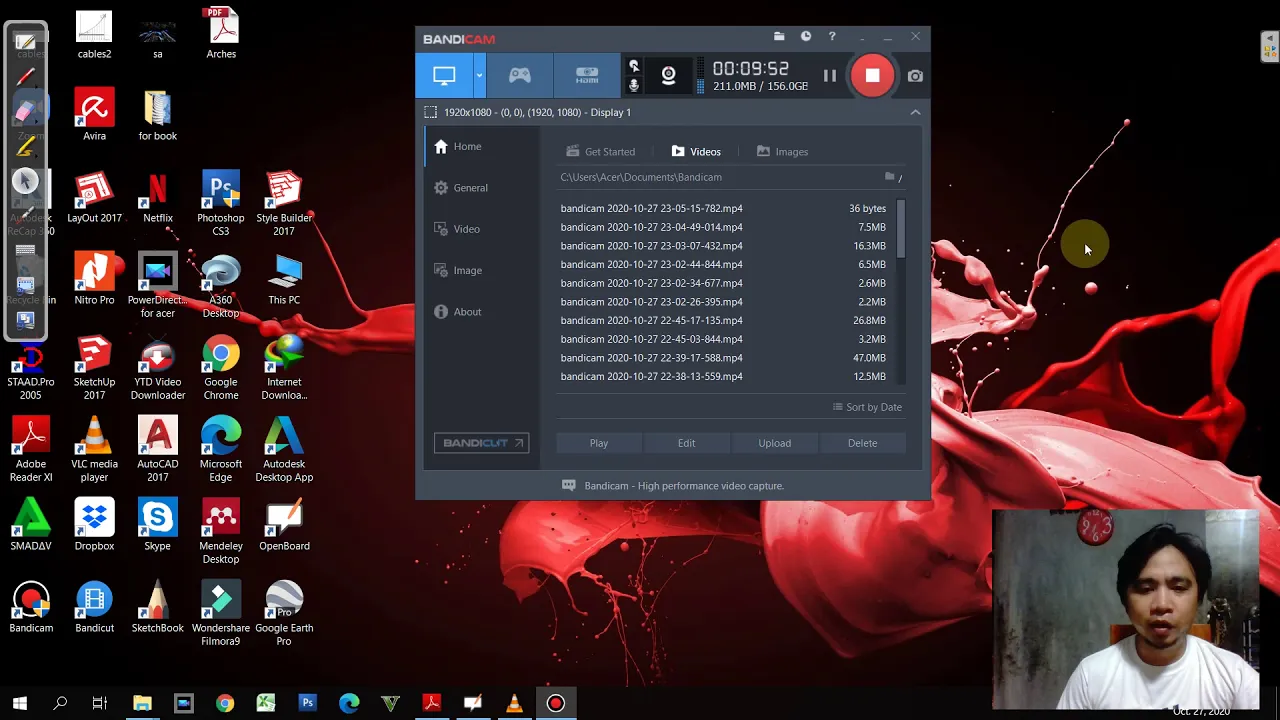This screenshot has width=1280, height=720.
Task: Select highlighter tool in drawing toolbar
Action: (26, 147)
